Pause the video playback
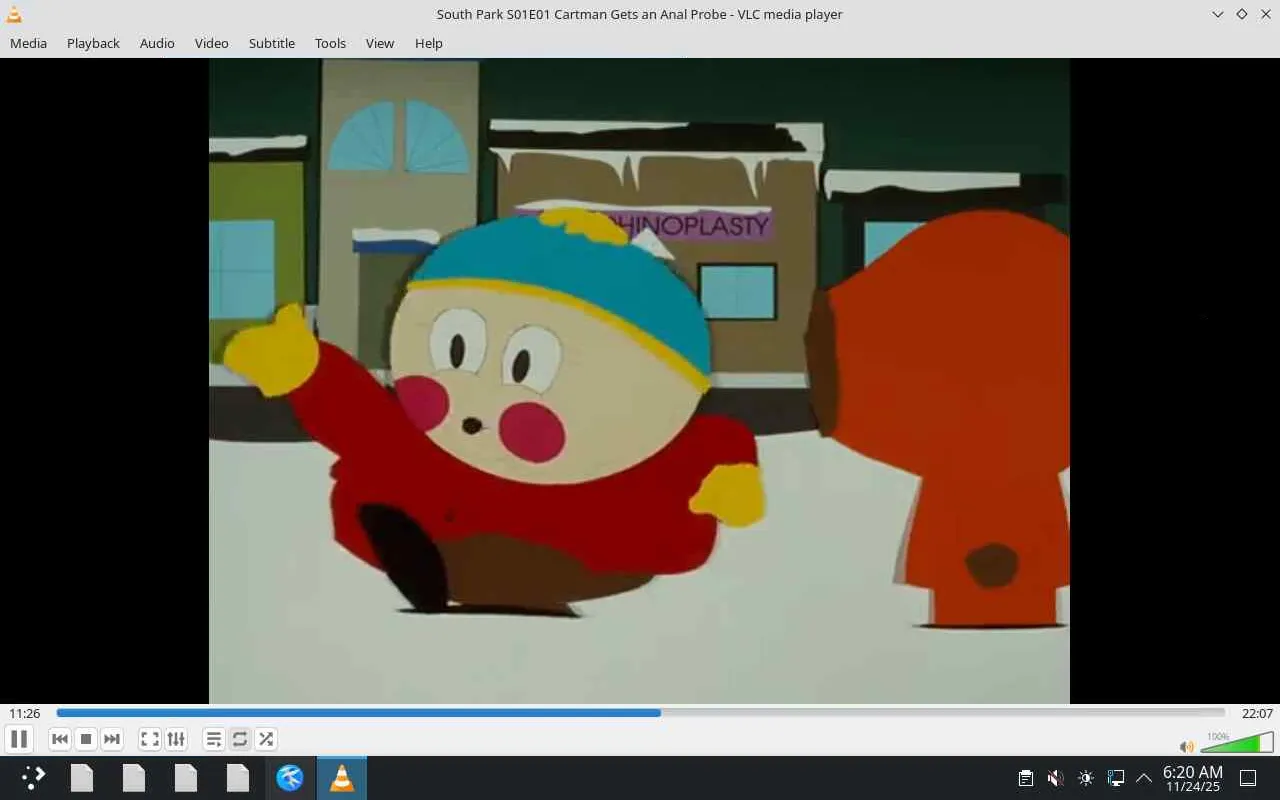This screenshot has width=1280, height=800. (18, 739)
